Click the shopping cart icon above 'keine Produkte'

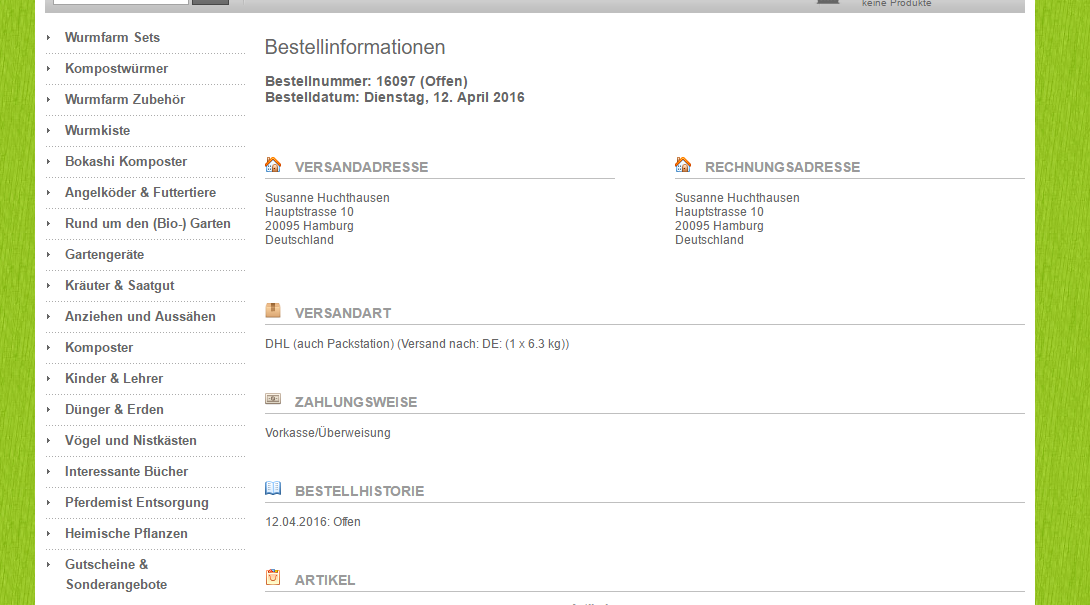coord(828,2)
